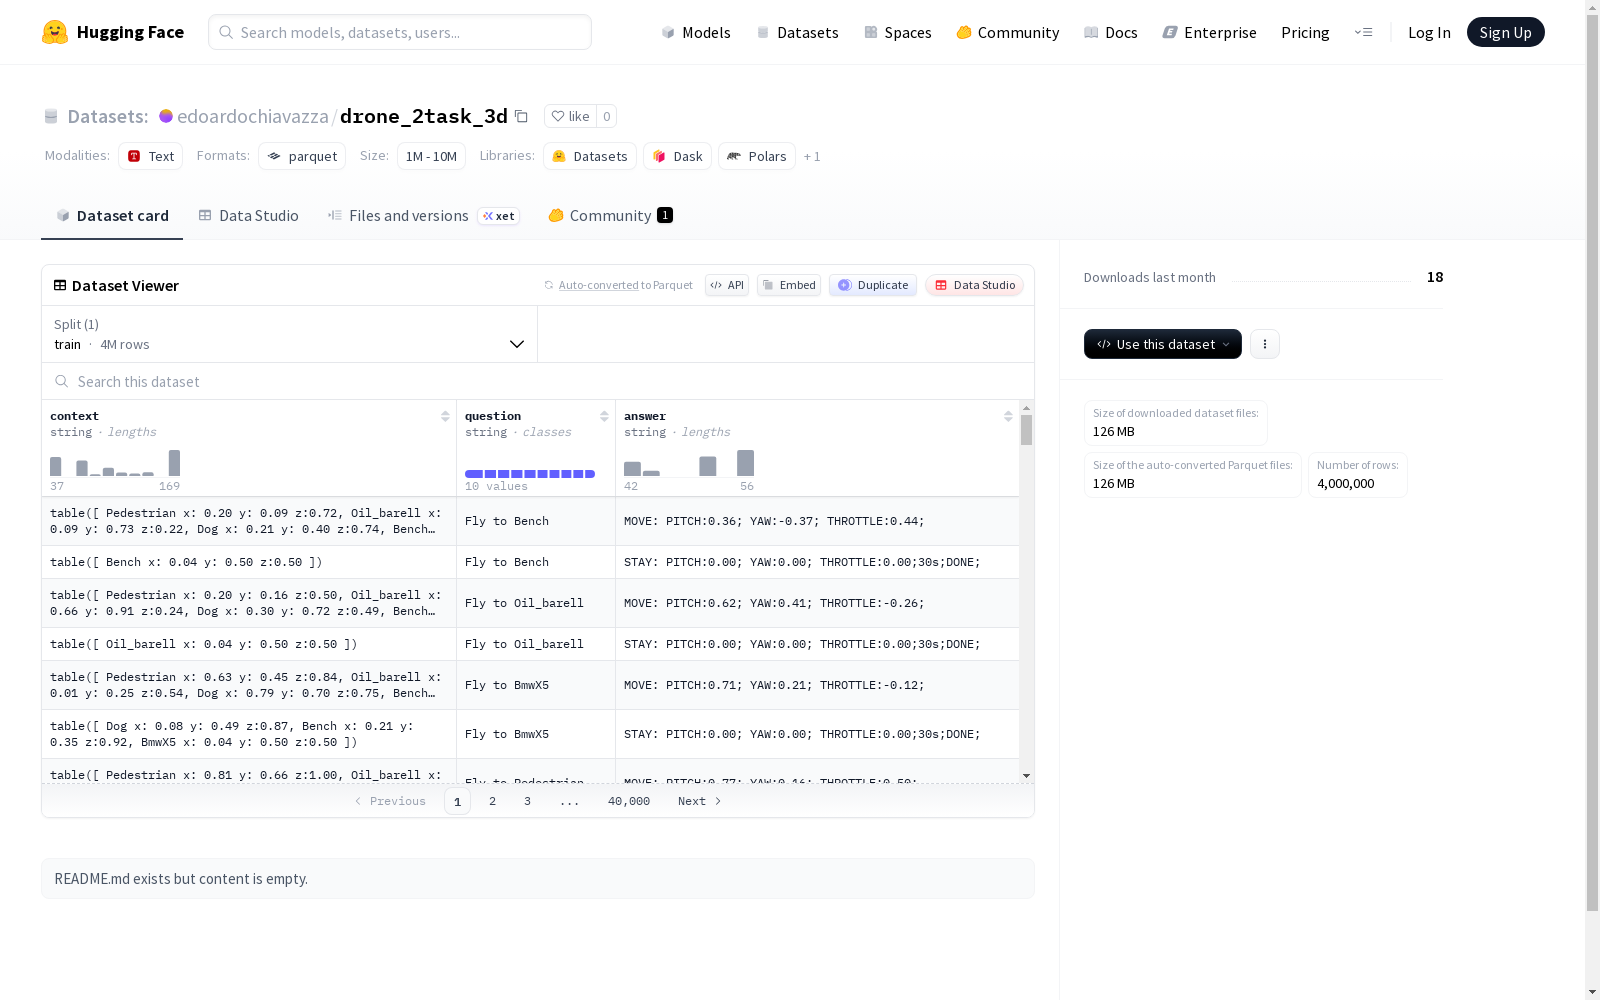This screenshot has height=1000, width=1600.
Task: Go to the Pricing page
Action: 1305,32
